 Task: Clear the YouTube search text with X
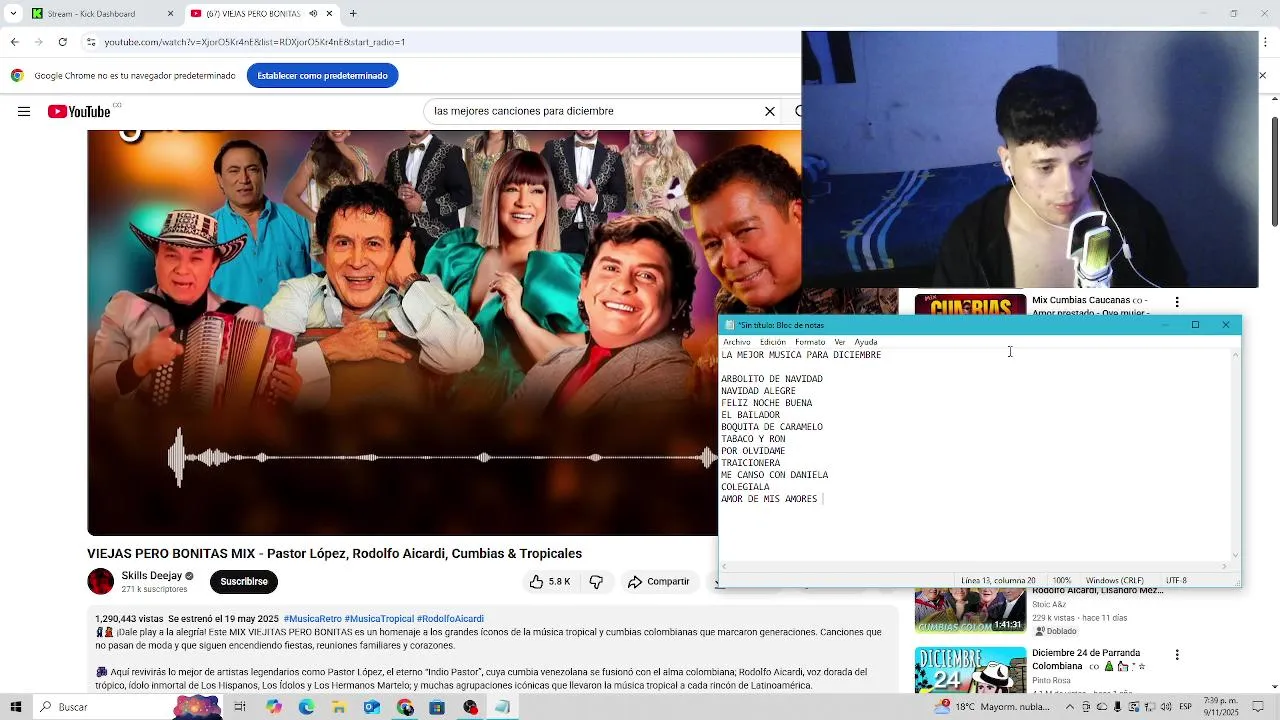click(770, 111)
